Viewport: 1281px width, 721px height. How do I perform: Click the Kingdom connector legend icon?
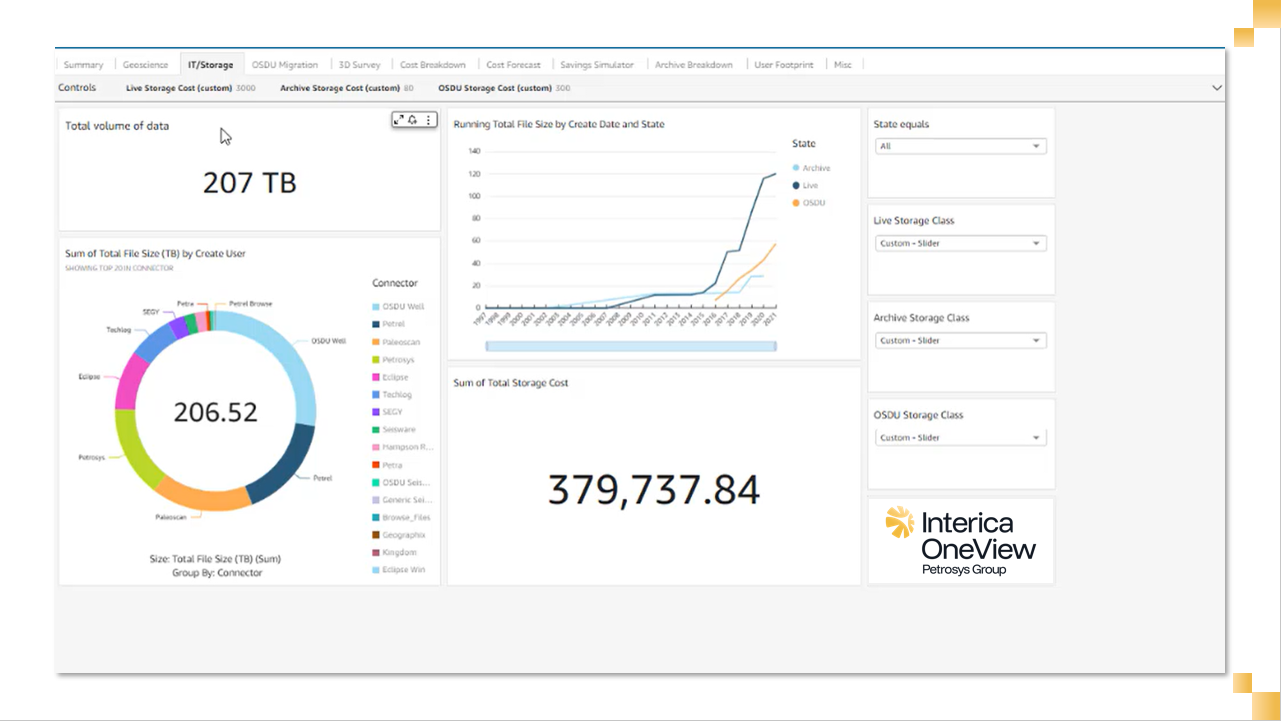(375, 551)
